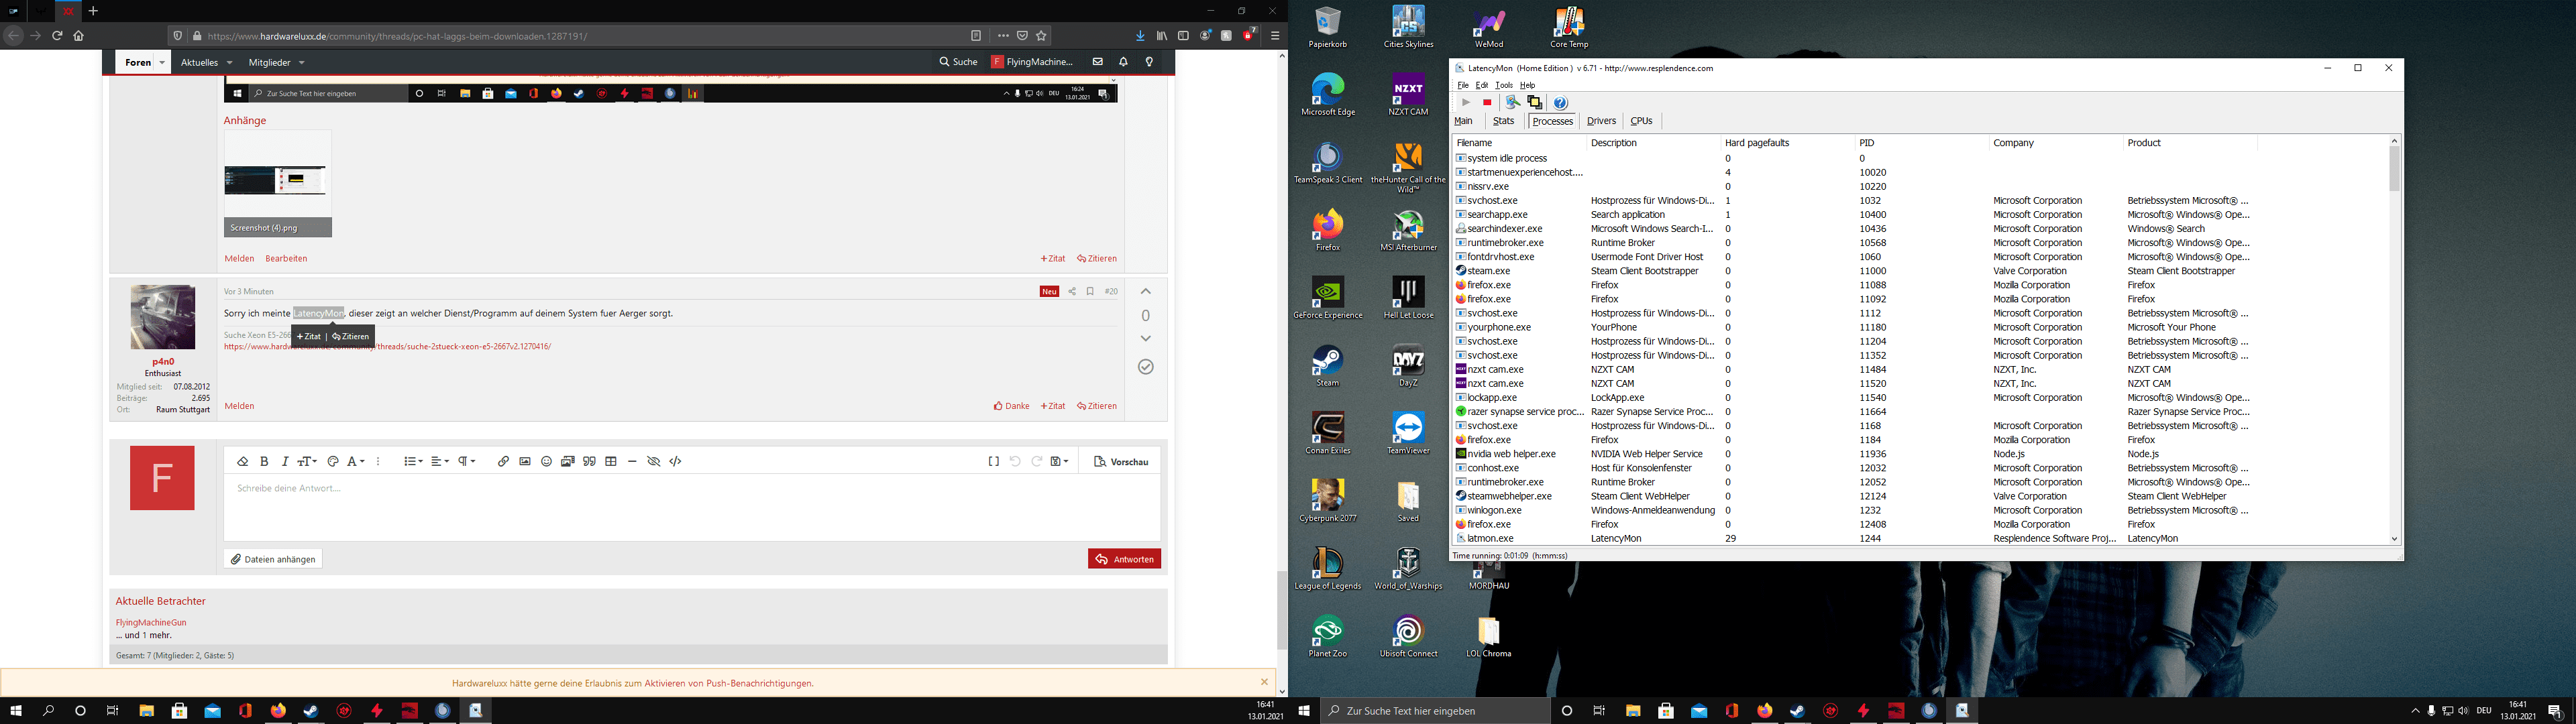
Task: Click the red Stop monitoring button in LatencyMon
Action: 1487,103
